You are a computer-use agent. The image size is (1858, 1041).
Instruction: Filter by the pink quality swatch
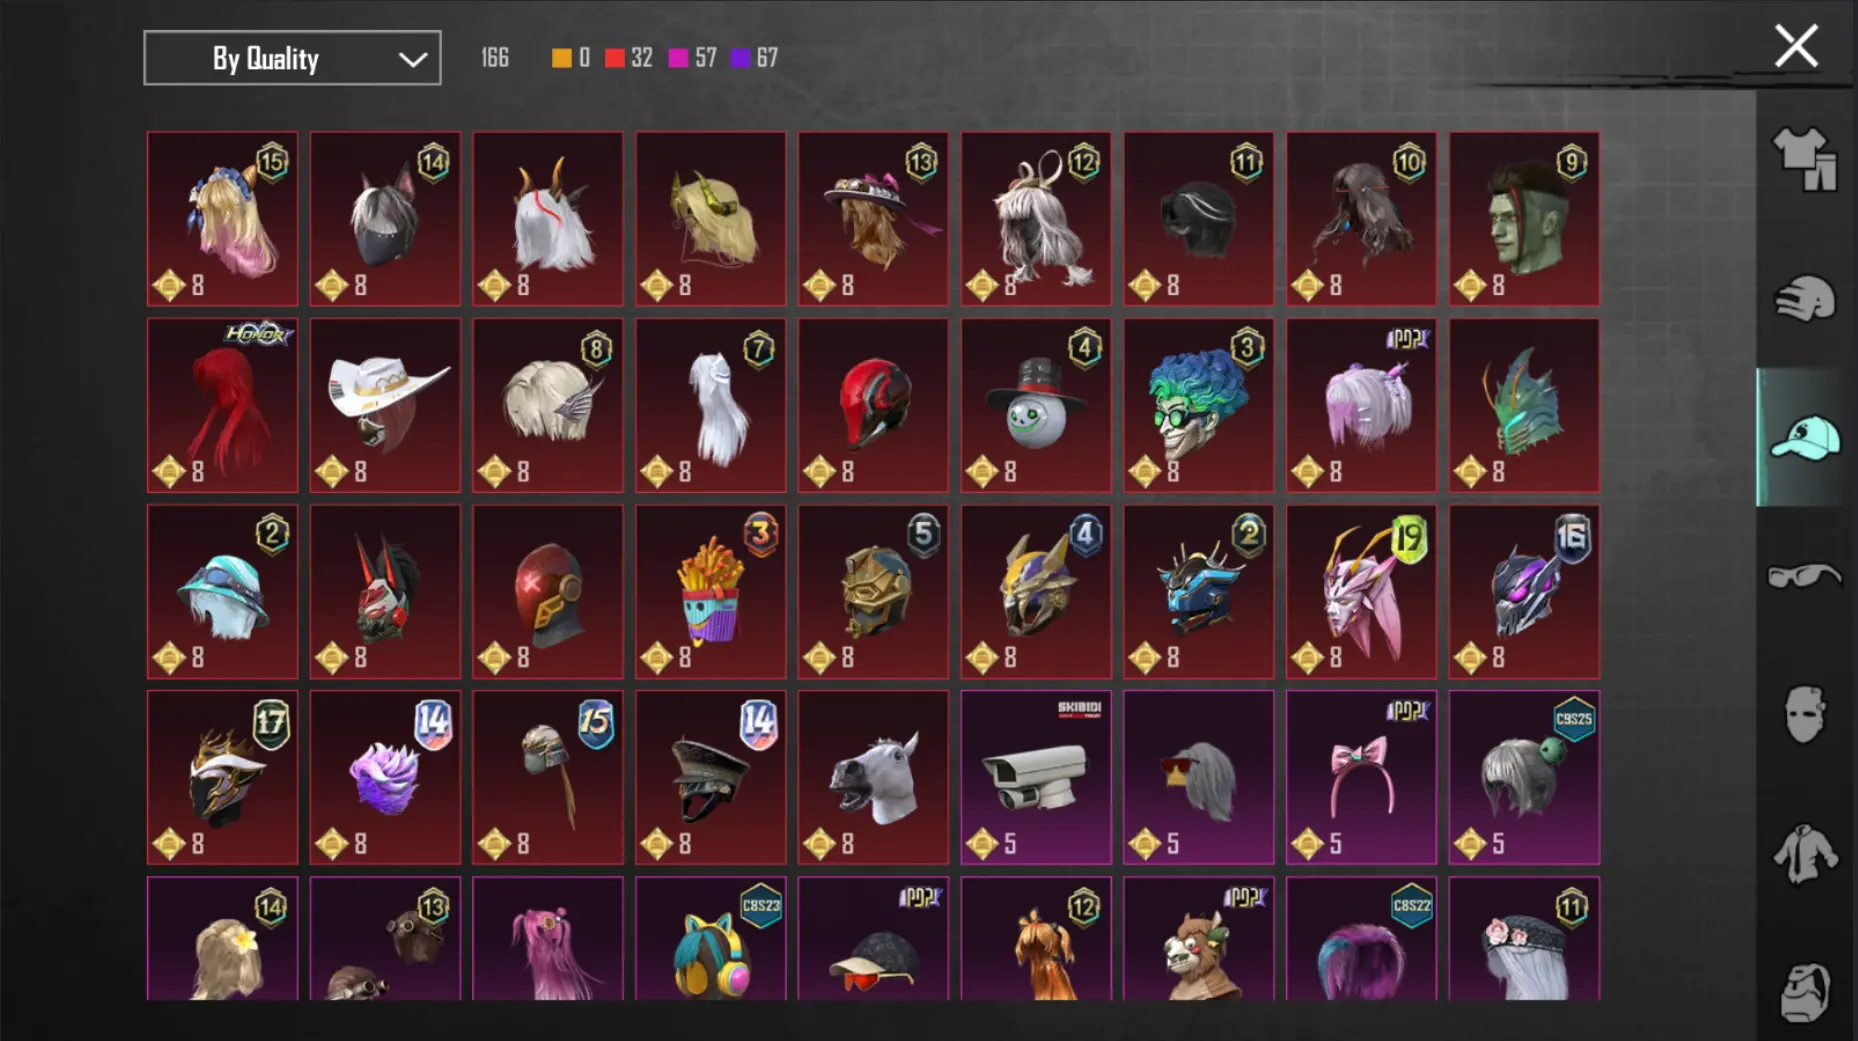click(678, 58)
